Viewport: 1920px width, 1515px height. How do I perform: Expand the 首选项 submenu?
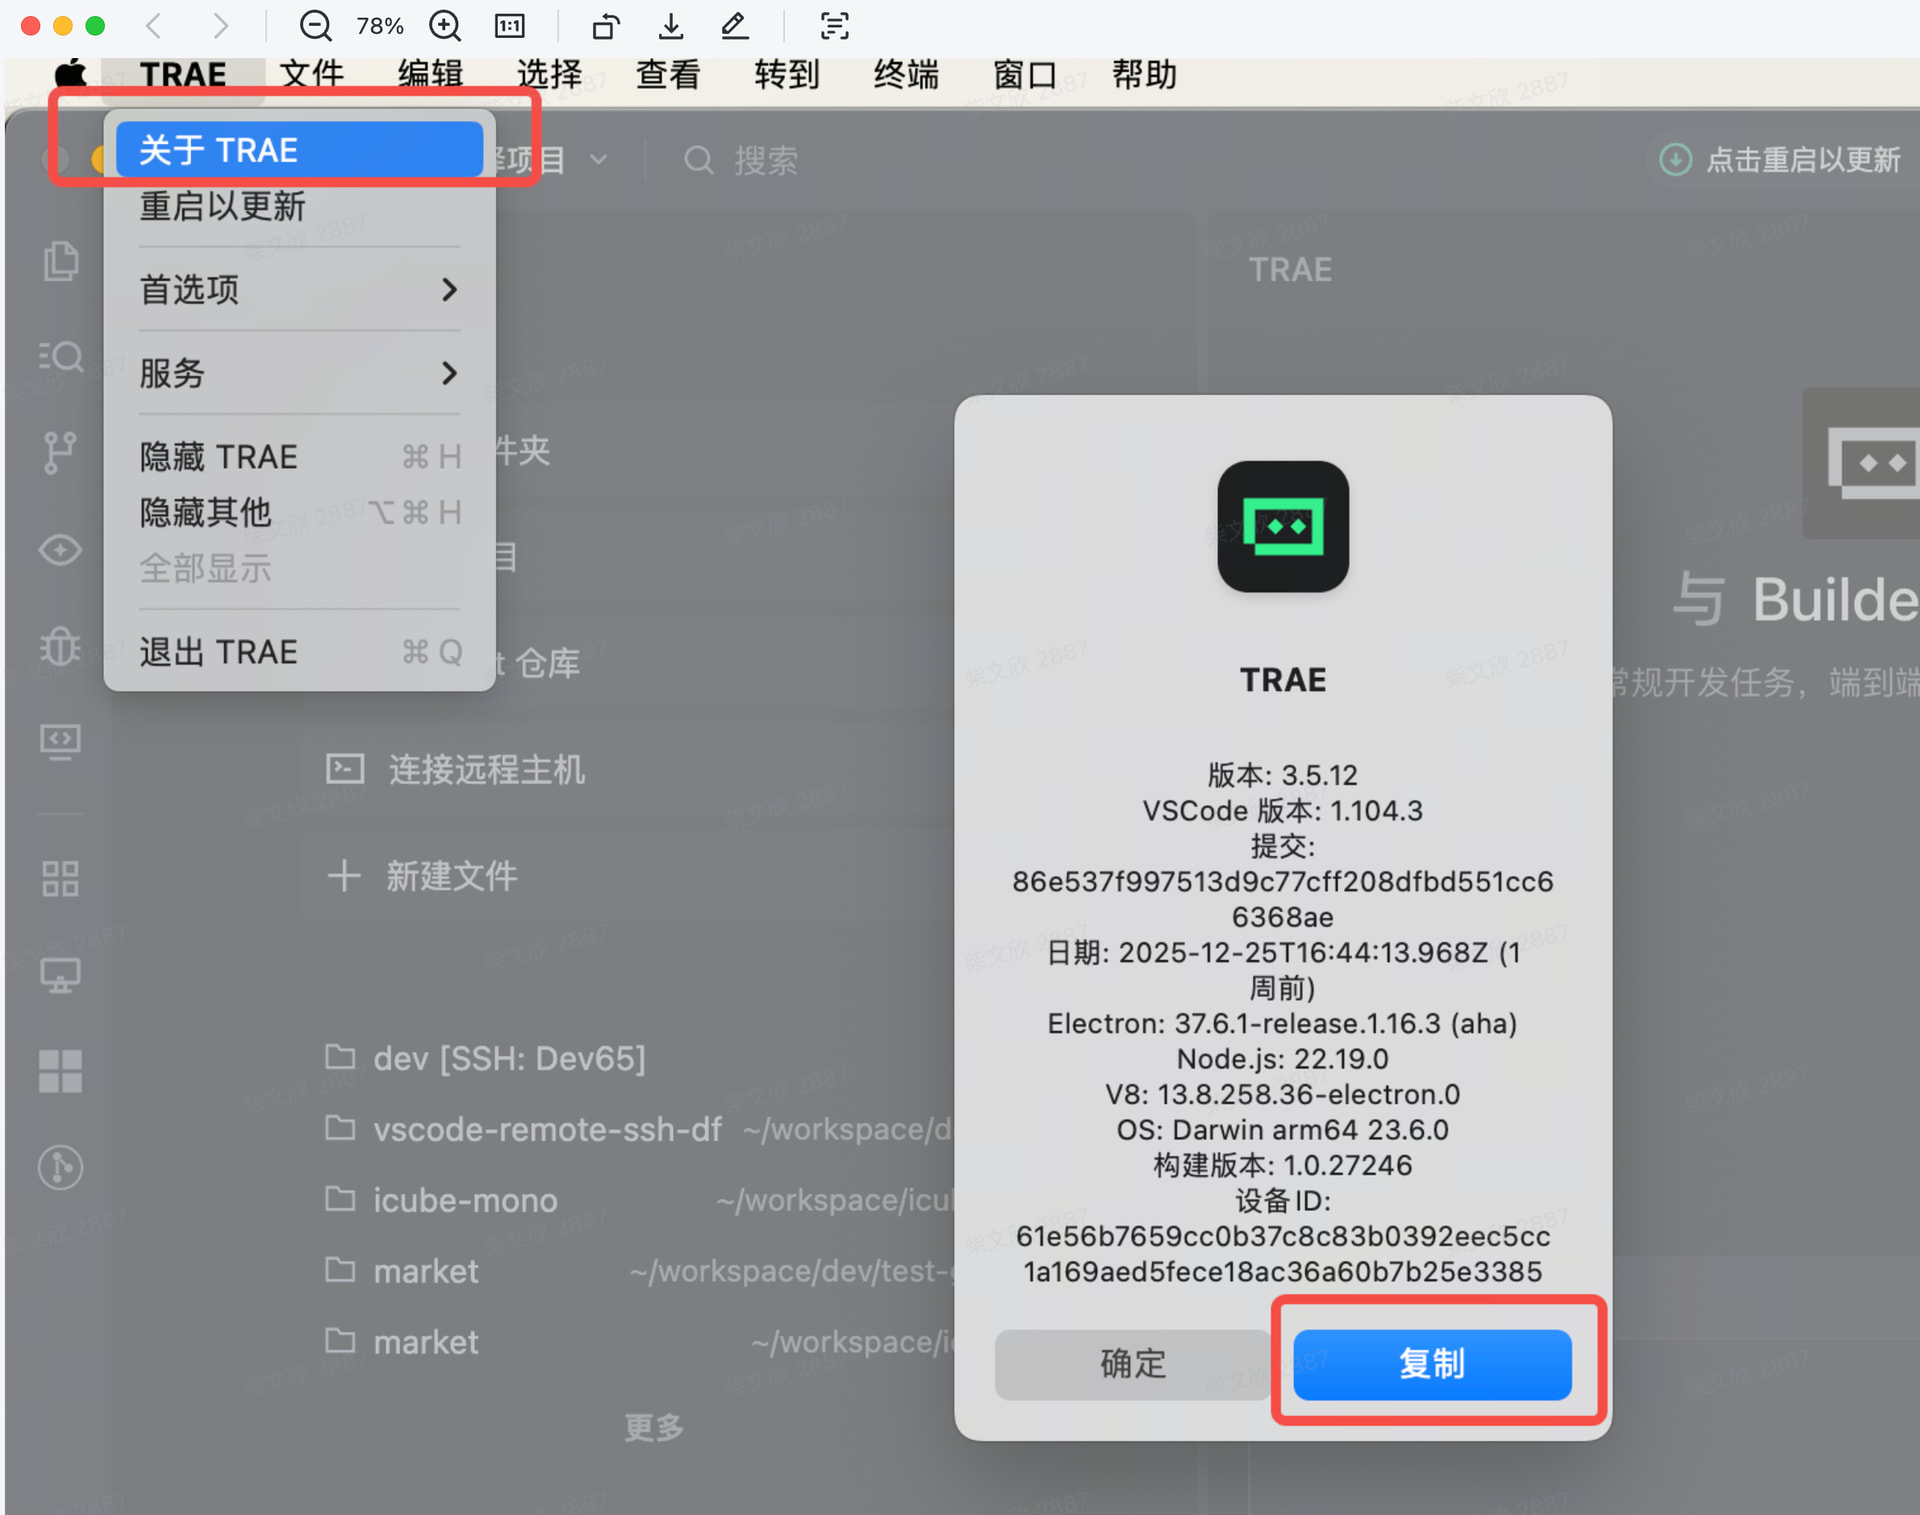point(299,289)
